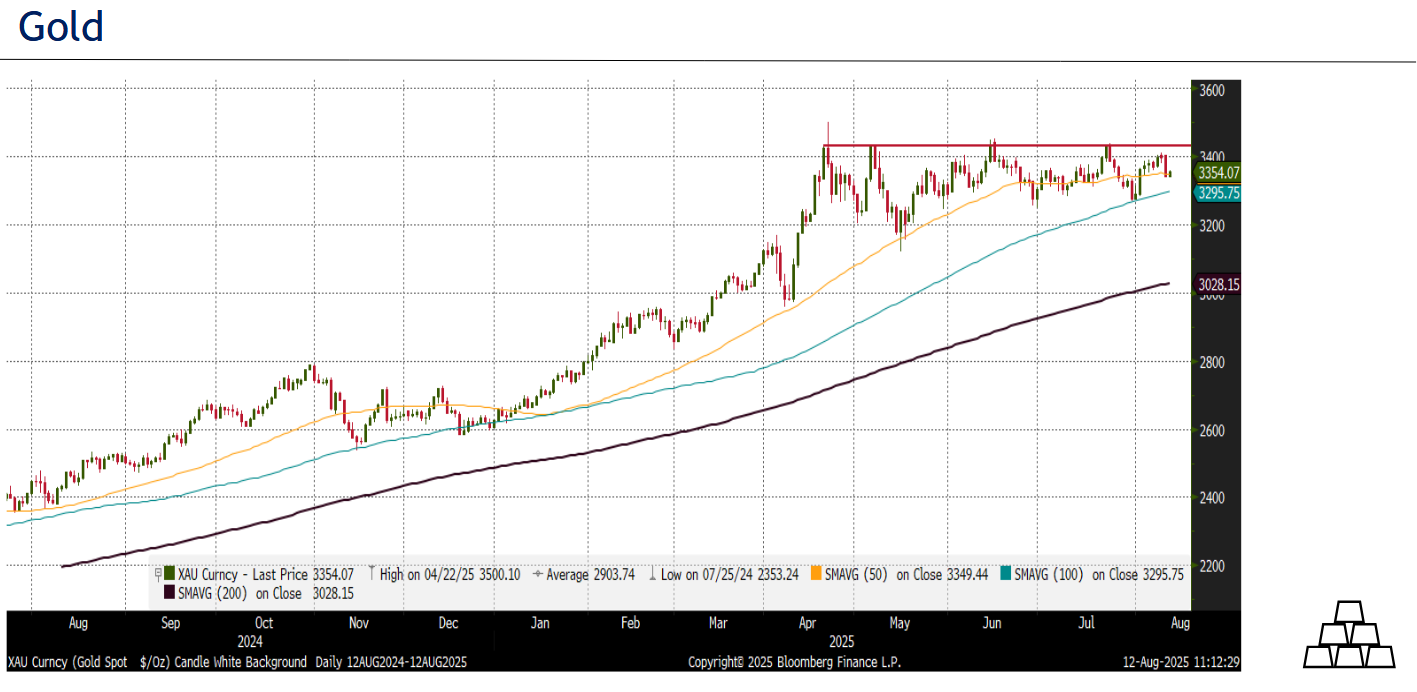Click the legend collapse icon beside XAU Curncy
The height and width of the screenshot is (692, 1417).
coord(157,574)
